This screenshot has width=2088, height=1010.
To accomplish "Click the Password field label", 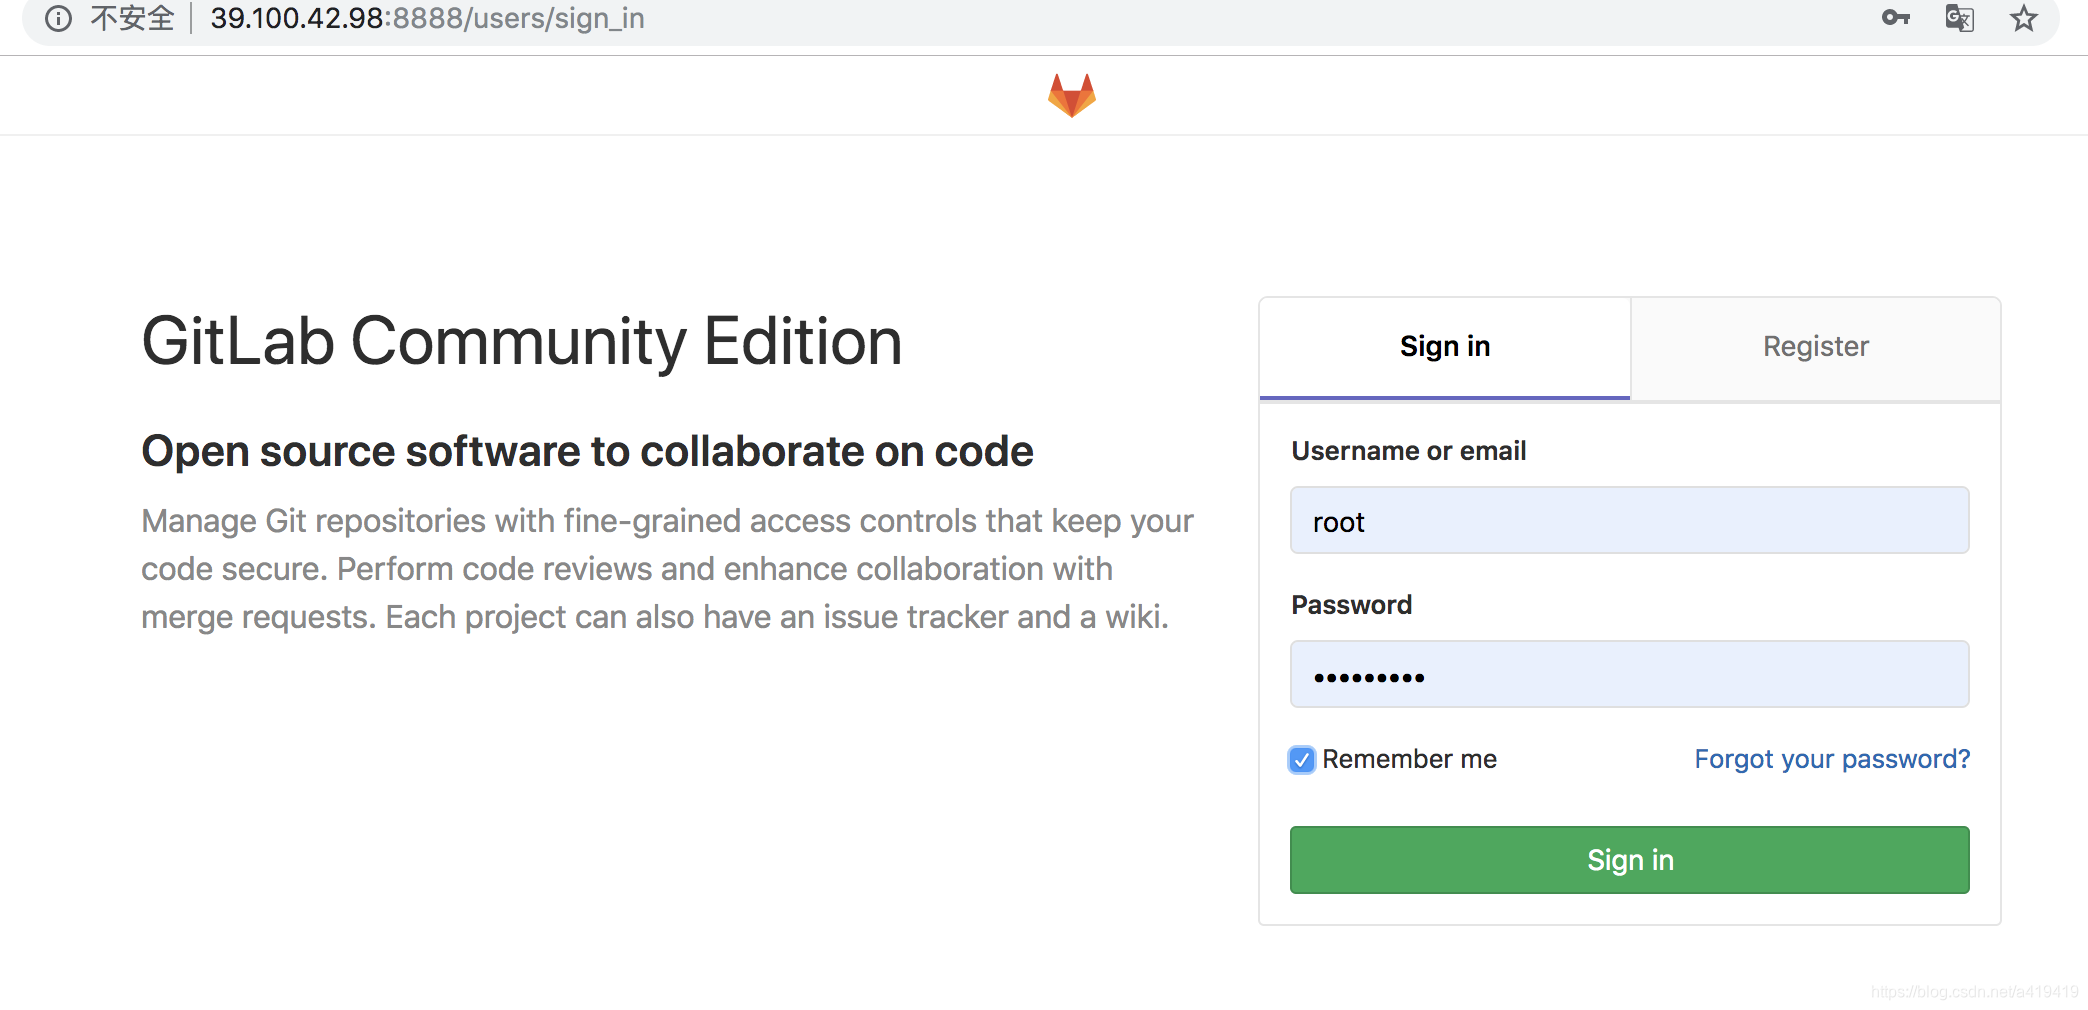I will pyautogui.click(x=1352, y=605).
